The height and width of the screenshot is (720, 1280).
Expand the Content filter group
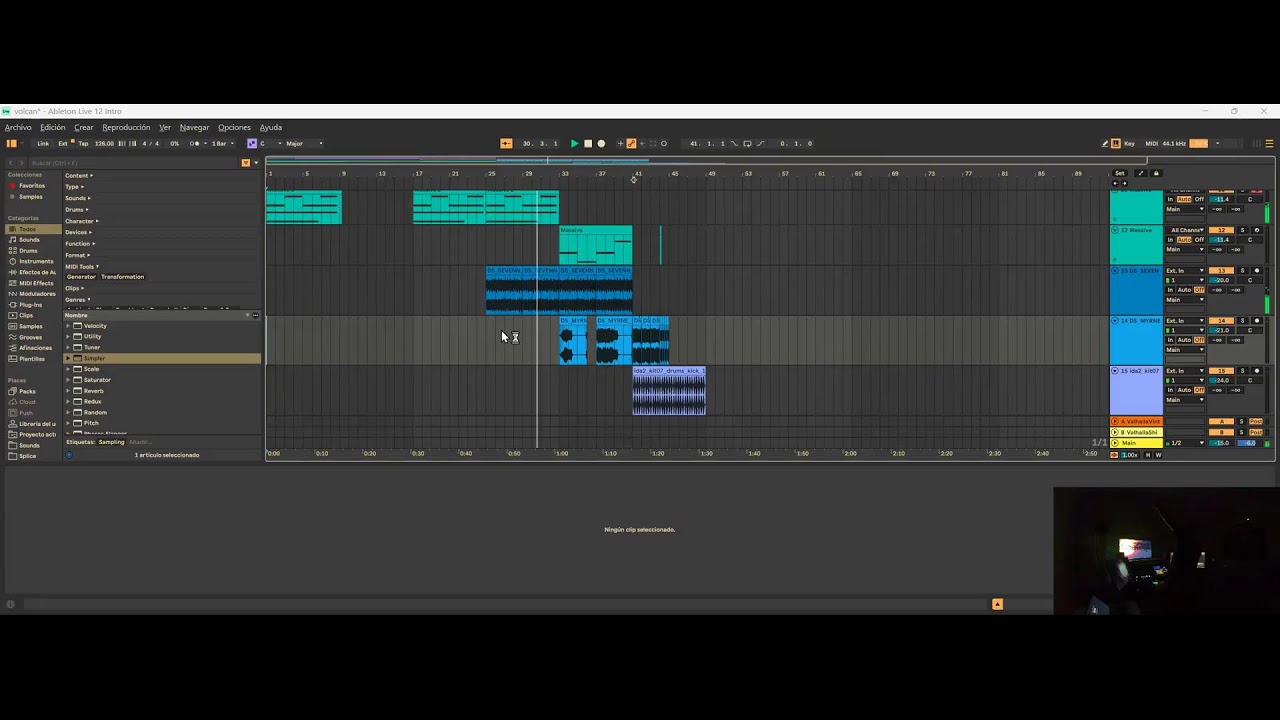pyautogui.click(x=79, y=175)
